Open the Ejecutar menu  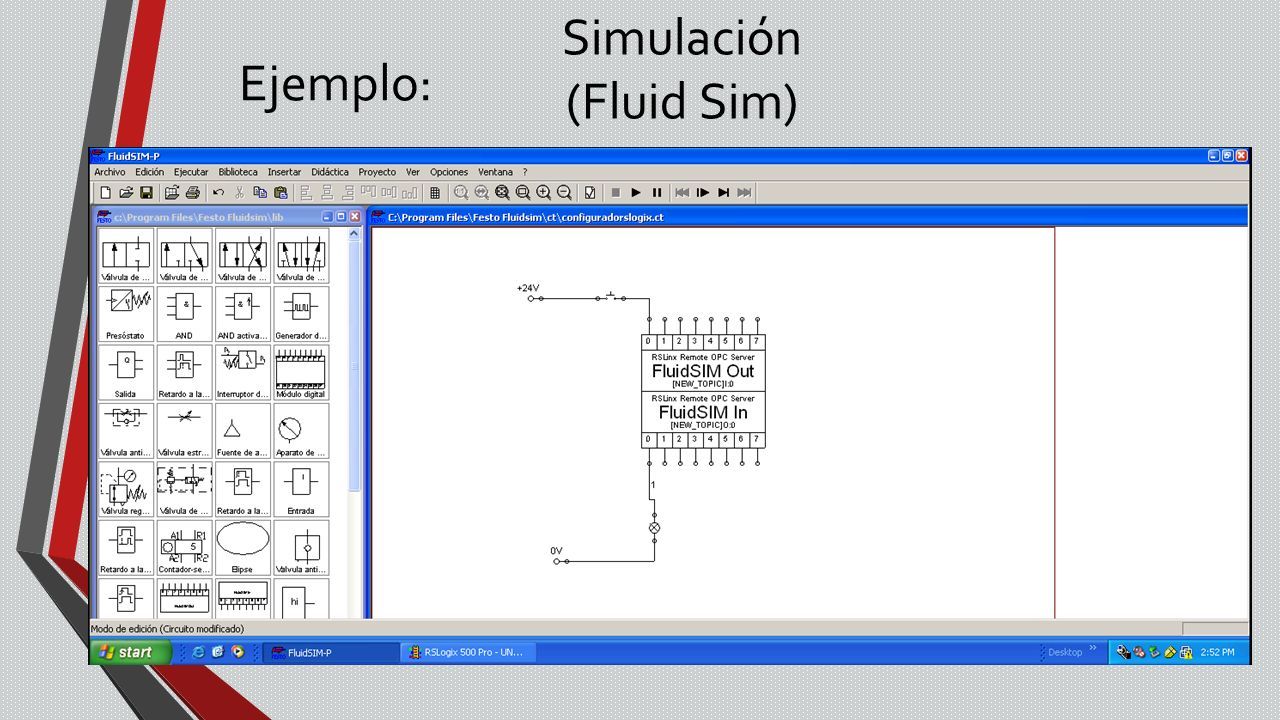click(191, 172)
